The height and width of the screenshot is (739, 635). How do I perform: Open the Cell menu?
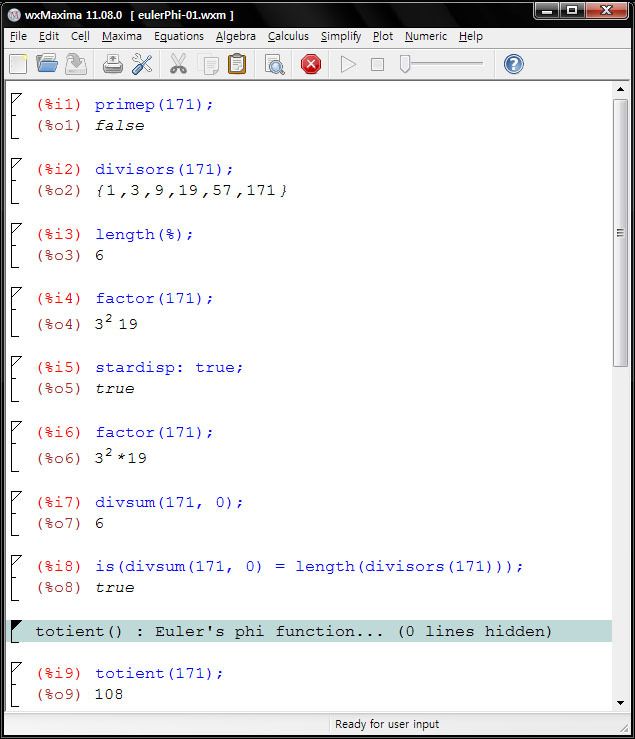[80, 36]
